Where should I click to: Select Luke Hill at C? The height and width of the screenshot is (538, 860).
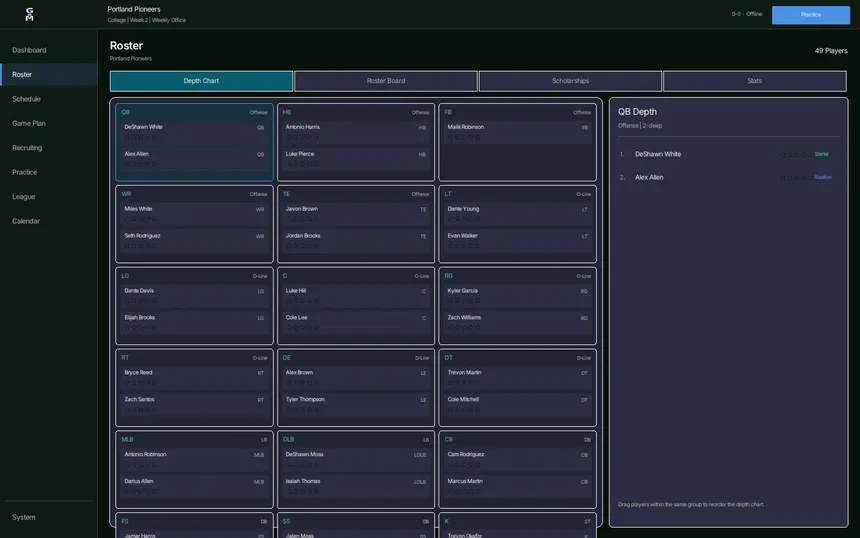pyautogui.click(x=356, y=296)
